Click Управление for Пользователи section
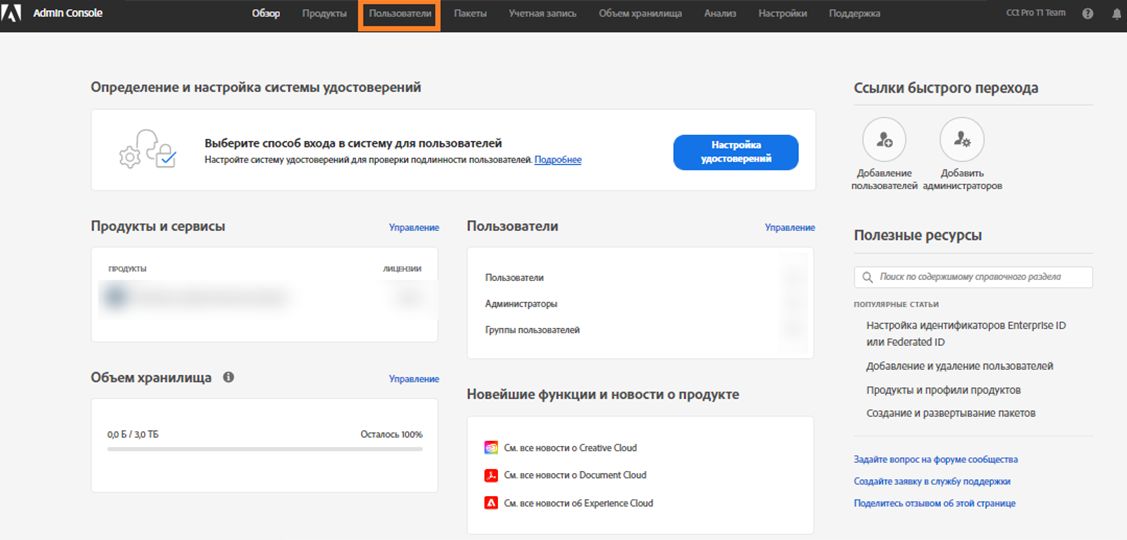Screen dimensions: 1127x540 click(x=790, y=227)
